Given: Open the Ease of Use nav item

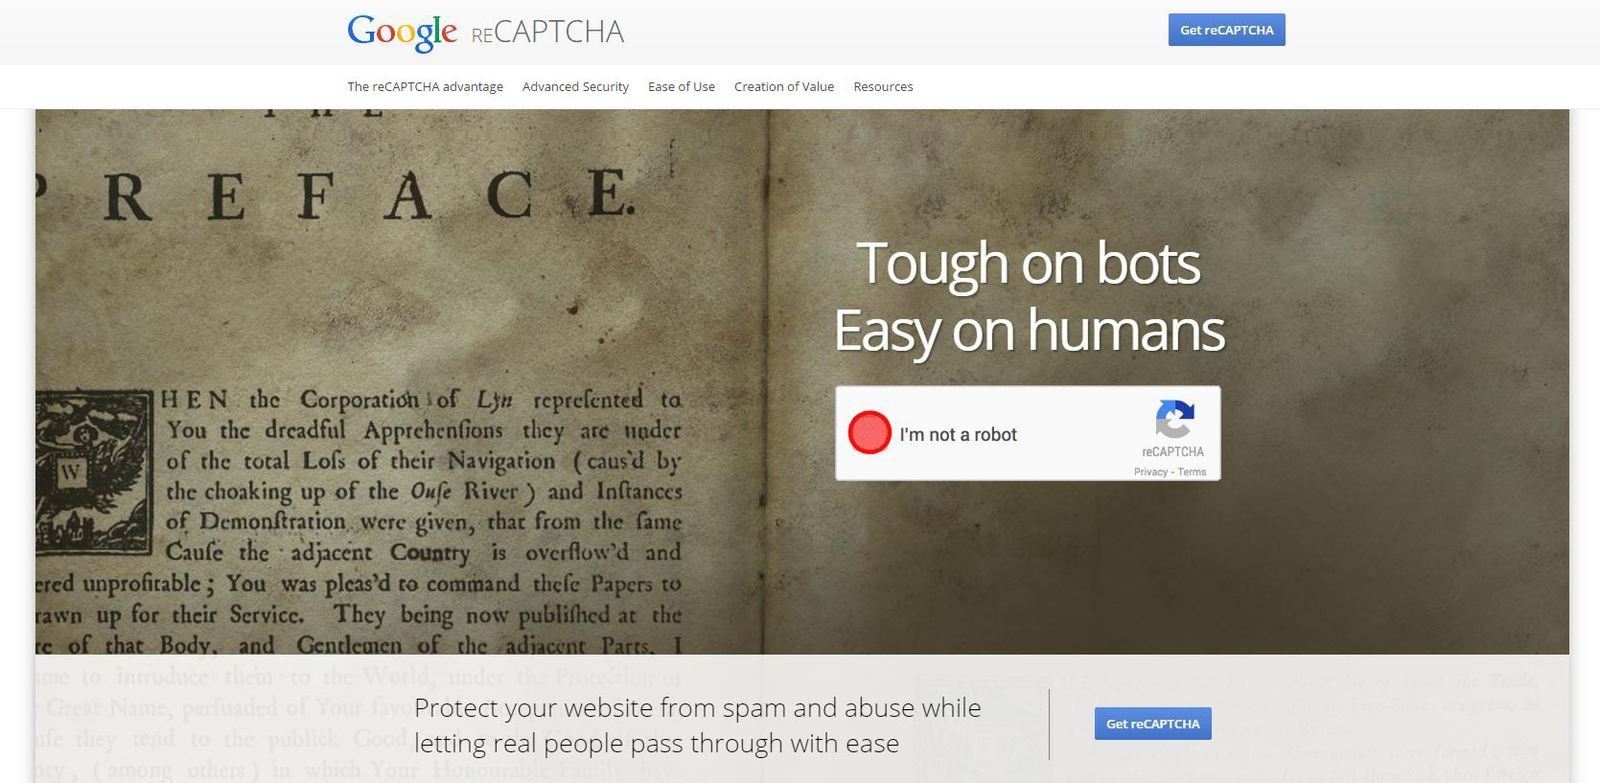Looking at the screenshot, I should pyautogui.click(x=681, y=87).
